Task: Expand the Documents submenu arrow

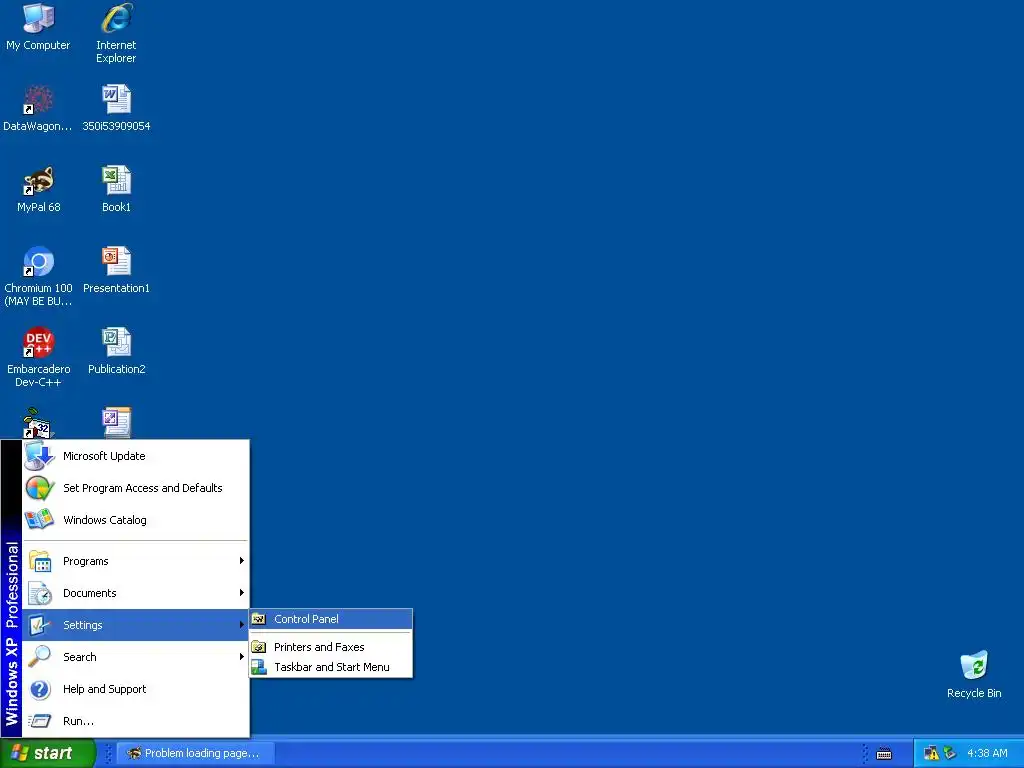Action: [x=242, y=593]
